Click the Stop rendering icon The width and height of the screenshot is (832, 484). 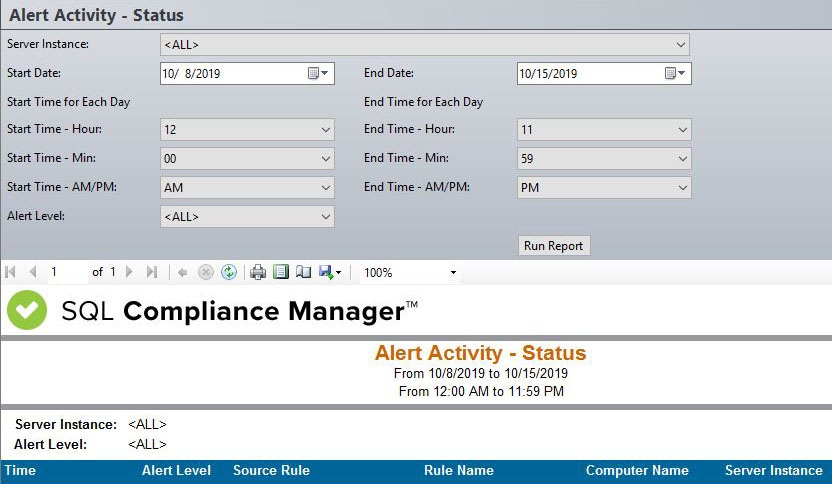206,272
